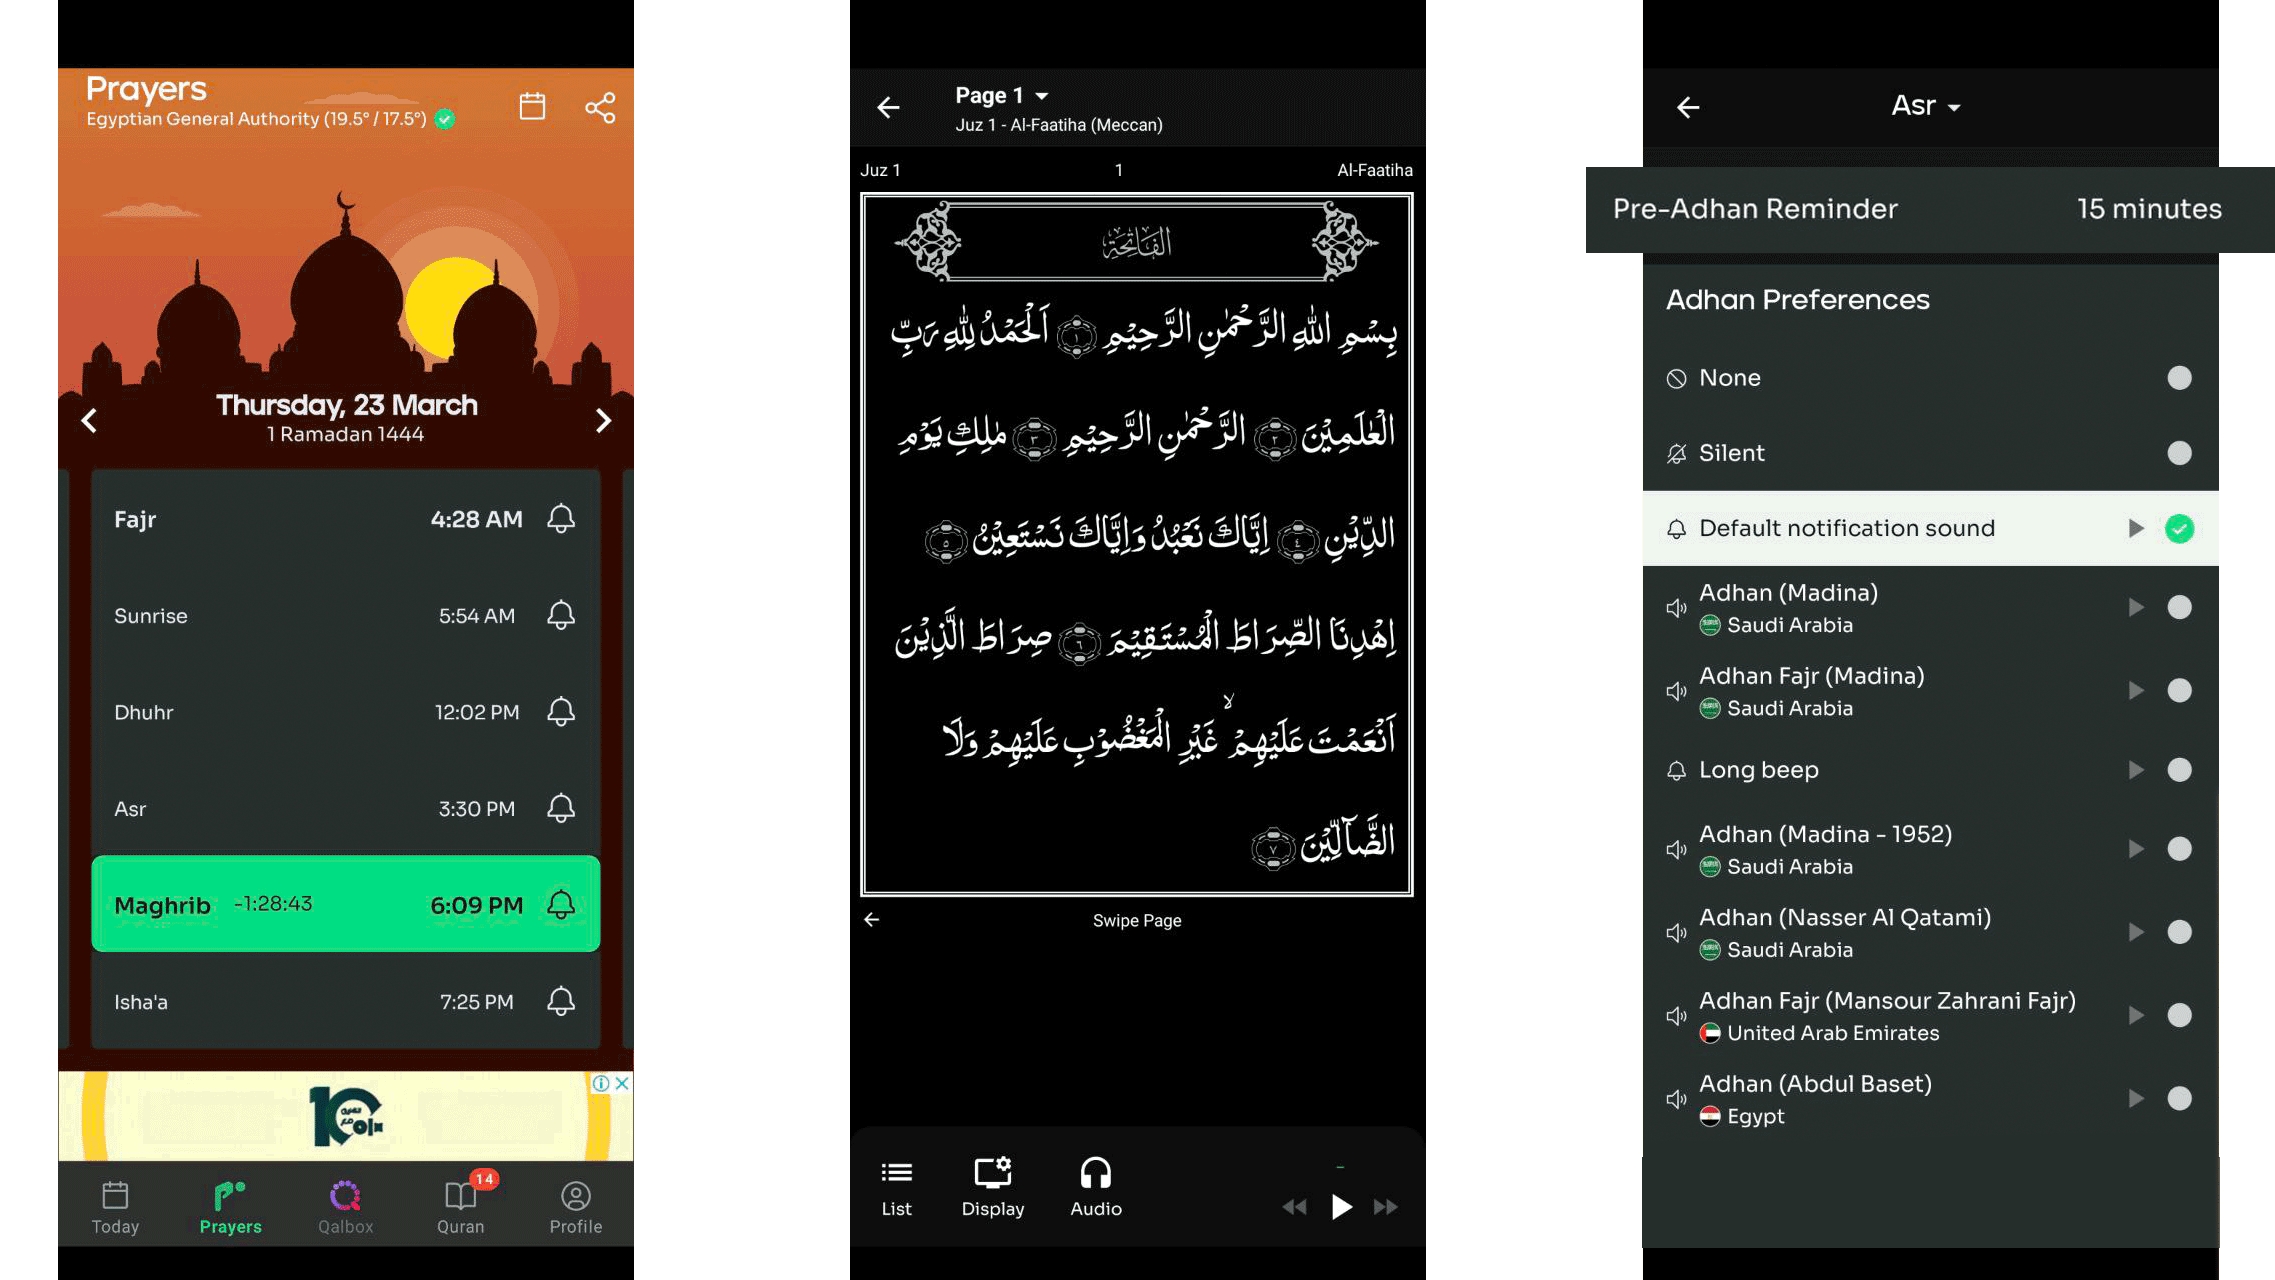Select Default notification sound radio
The width and height of the screenshot is (2275, 1280).
pos(2179,528)
